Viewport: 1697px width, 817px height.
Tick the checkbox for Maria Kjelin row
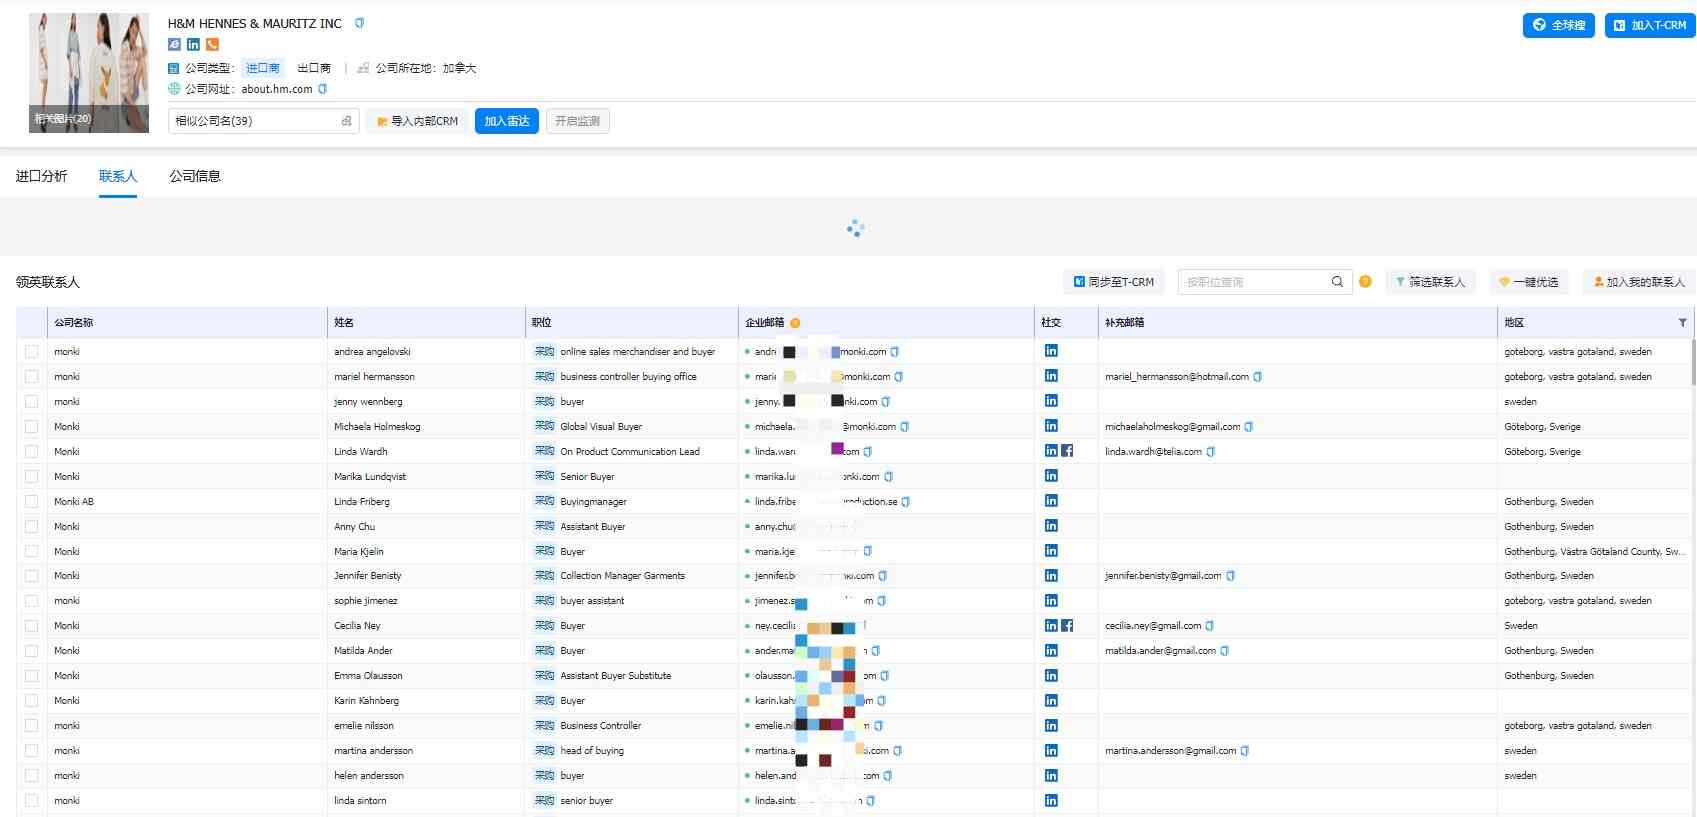tap(32, 552)
